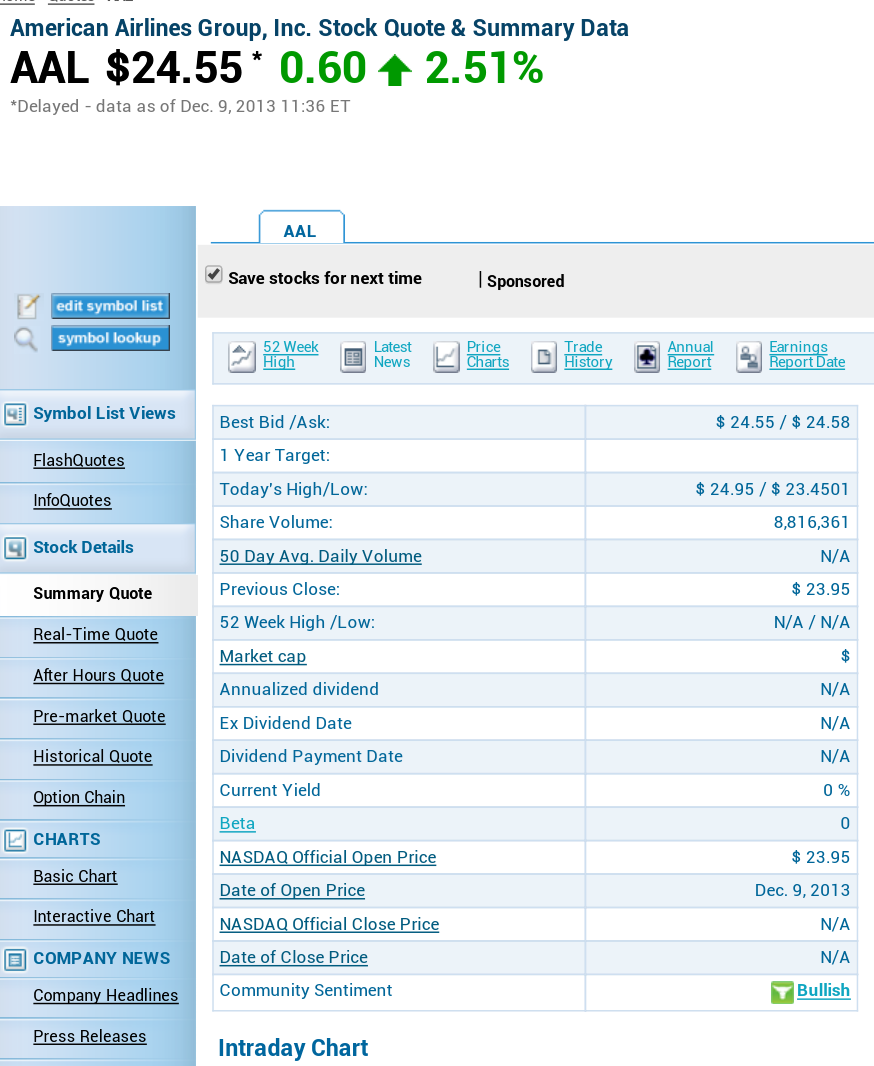Open the Real-Time Quote sidebar link
874x1066 pixels.
point(95,634)
